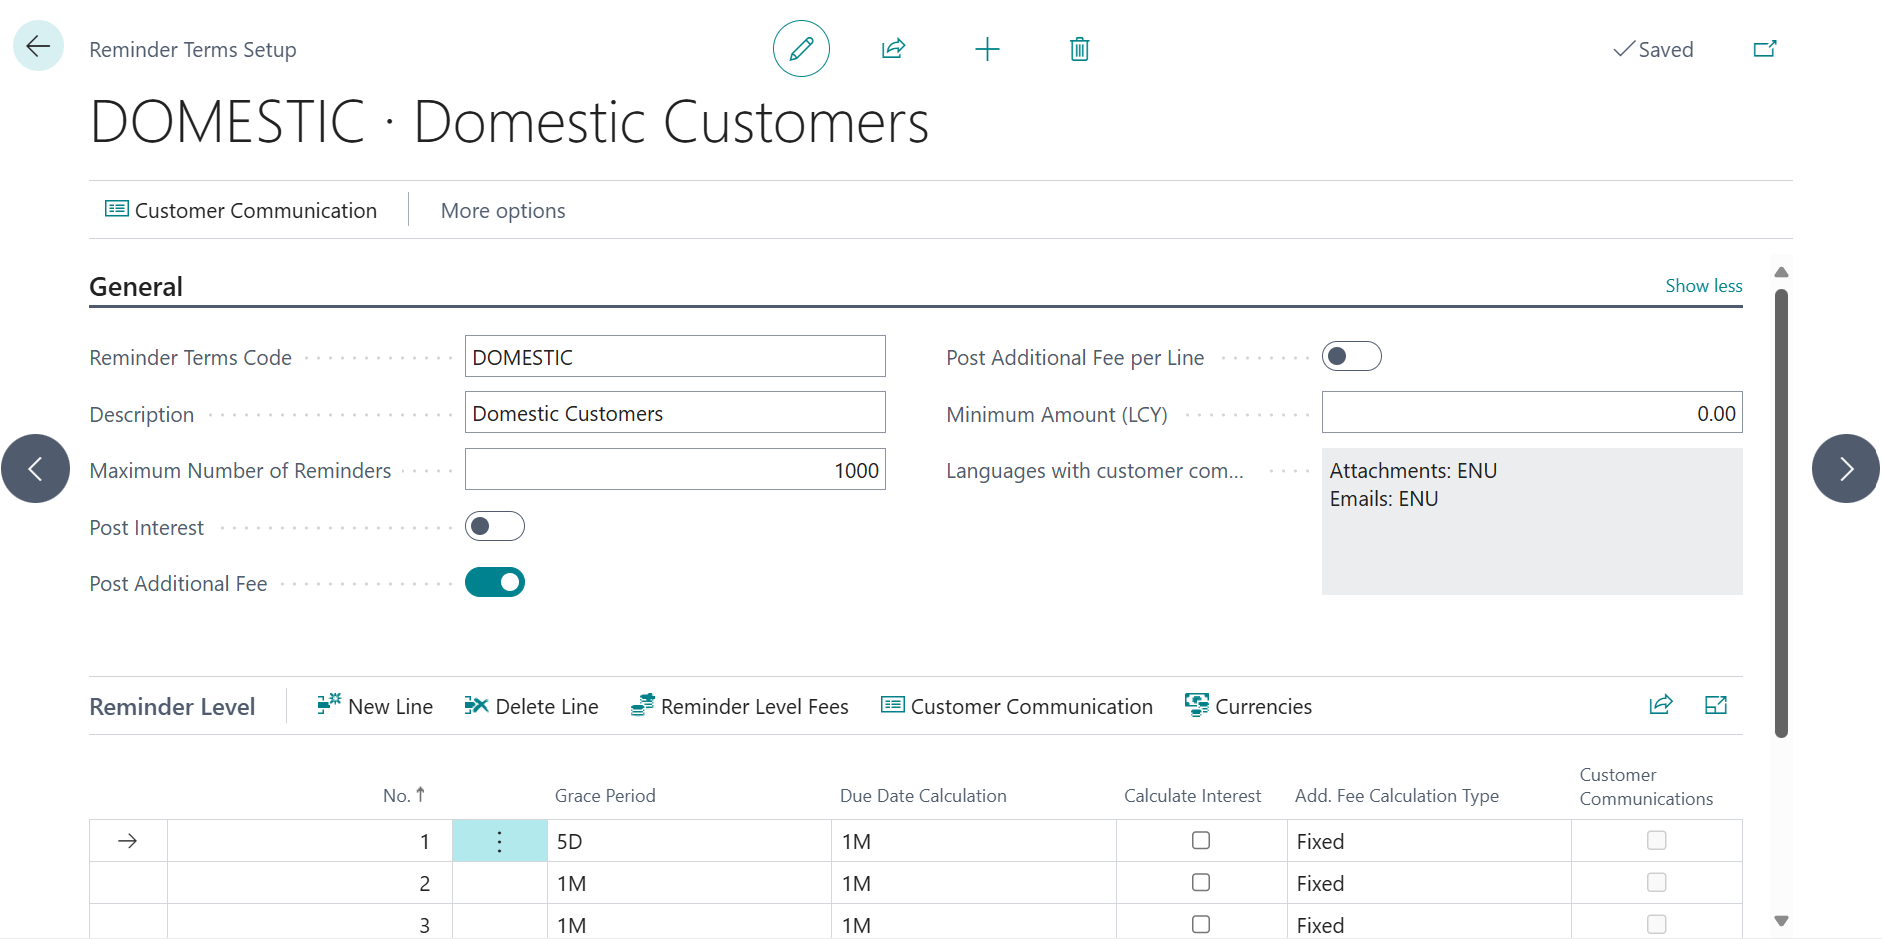Click the Maximum Number of Reminders field

675,470
